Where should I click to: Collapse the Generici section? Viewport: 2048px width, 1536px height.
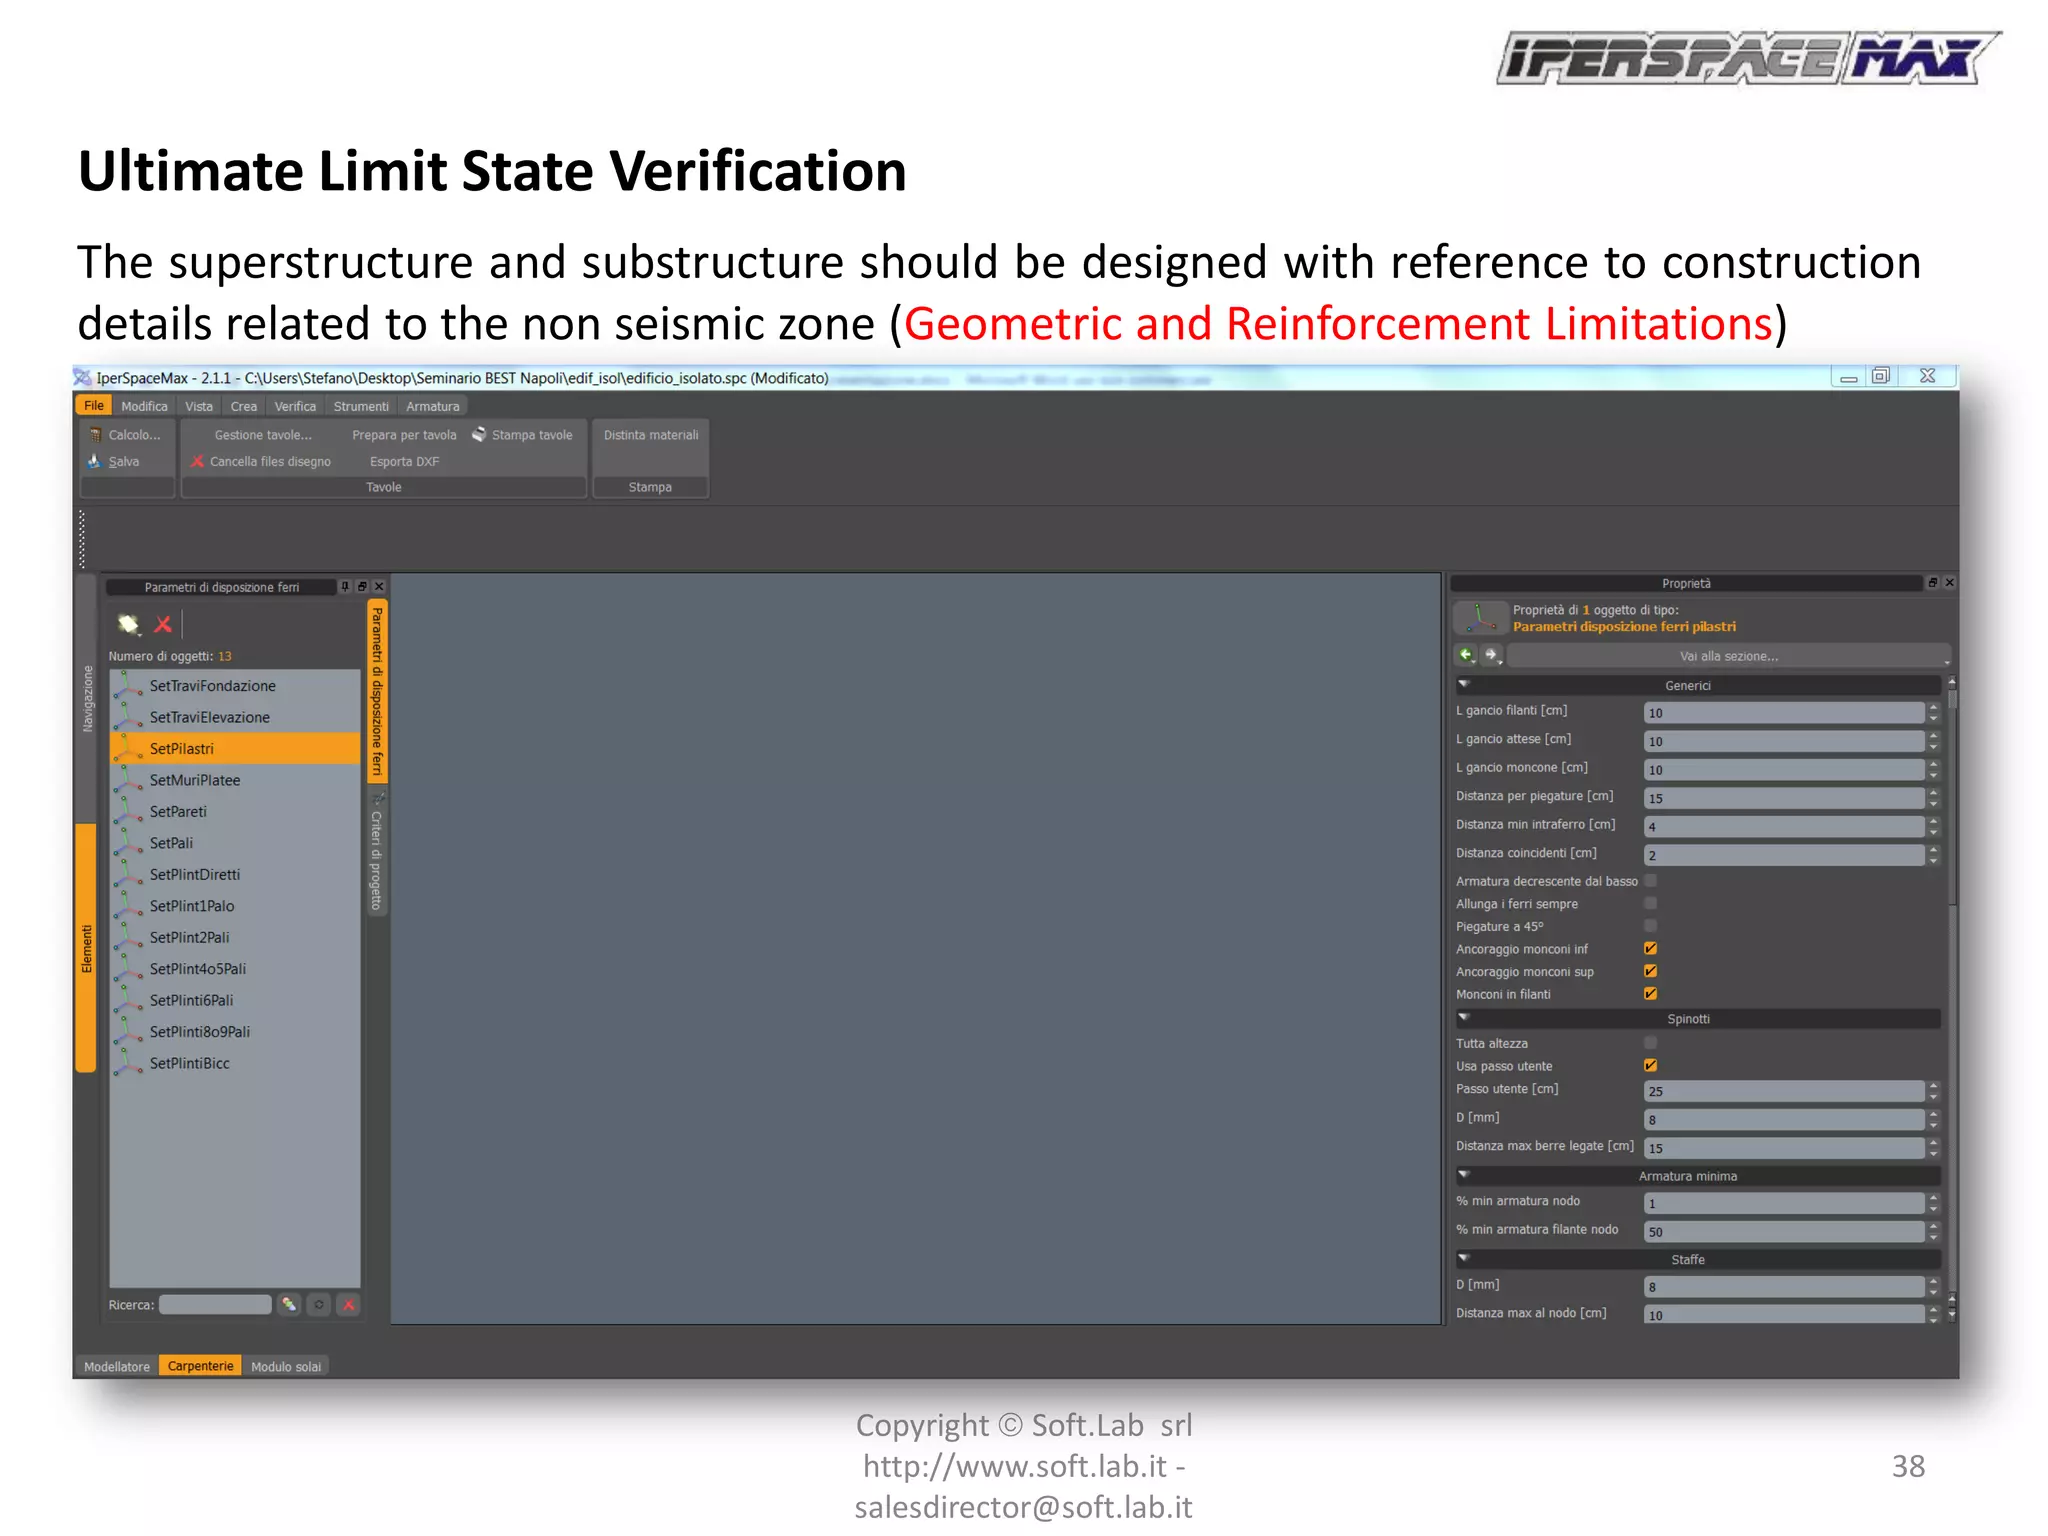pos(1464,685)
